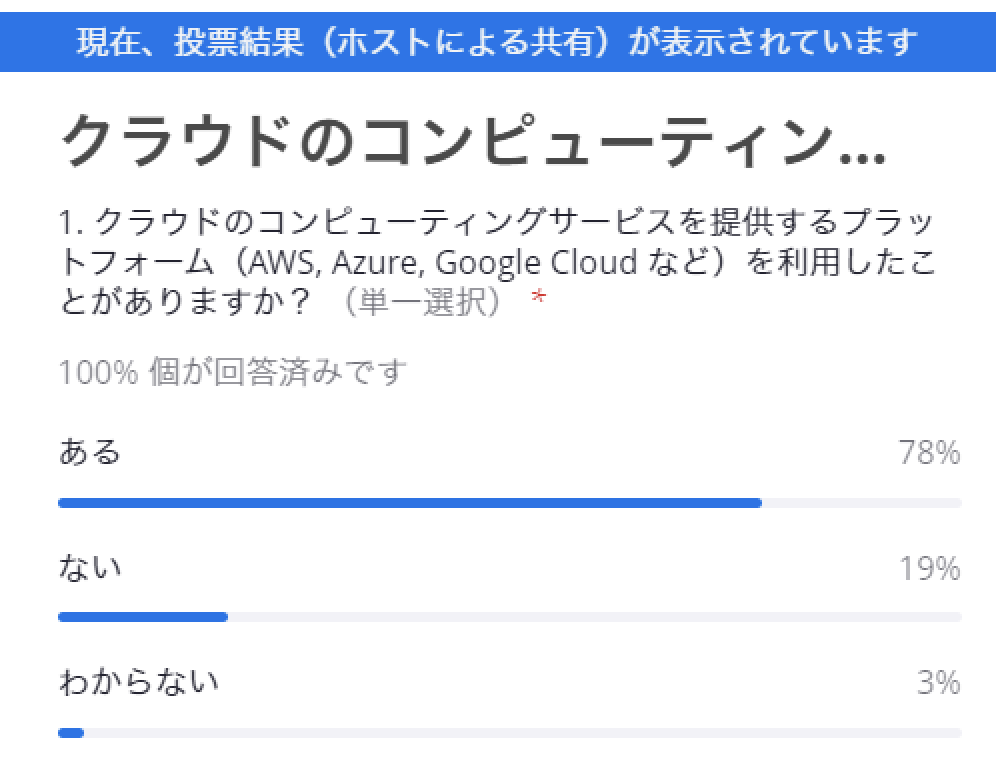Click the red required asterisk
Viewport: 996px width, 762px height.
[x=539, y=296]
